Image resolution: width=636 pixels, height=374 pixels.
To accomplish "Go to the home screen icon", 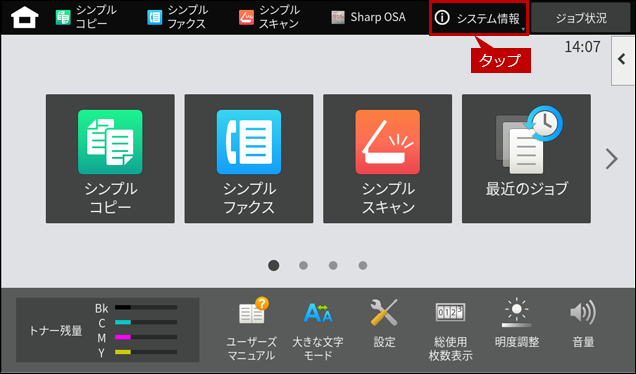I will [x=24, y=17].
